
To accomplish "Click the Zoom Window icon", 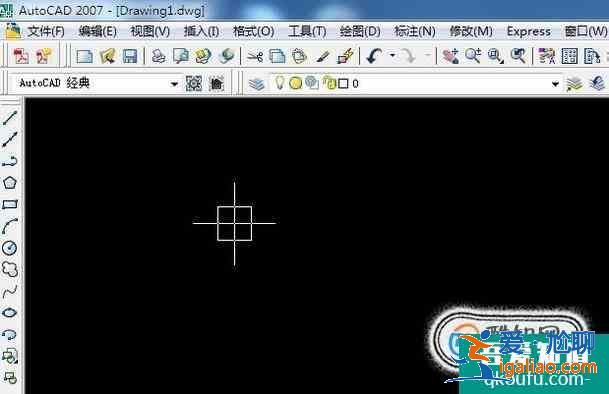I will click(x=495, y=57).
